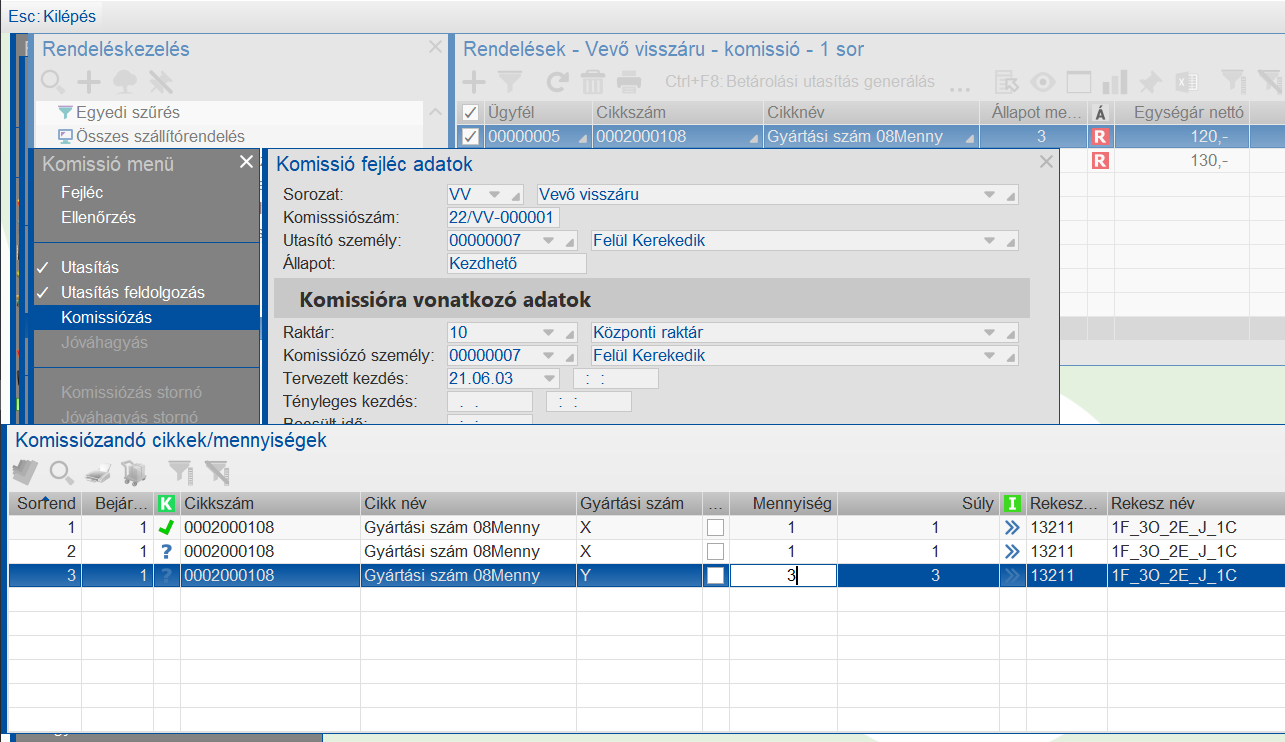Open Ellenőrzés in Komissió menu

tap(98, 217)
